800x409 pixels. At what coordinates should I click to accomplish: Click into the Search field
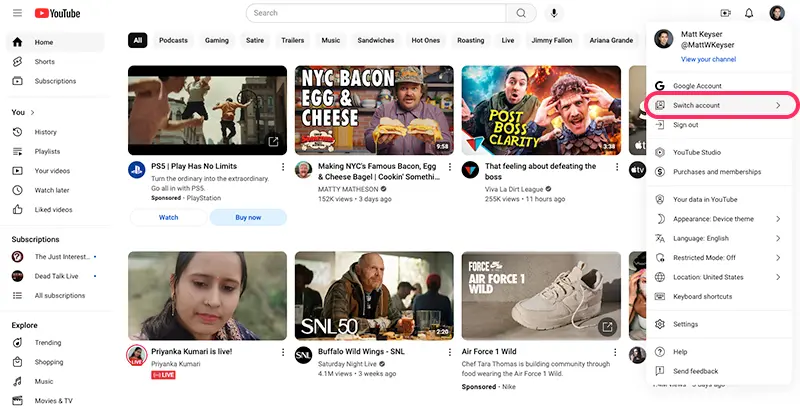click(375, 13)
